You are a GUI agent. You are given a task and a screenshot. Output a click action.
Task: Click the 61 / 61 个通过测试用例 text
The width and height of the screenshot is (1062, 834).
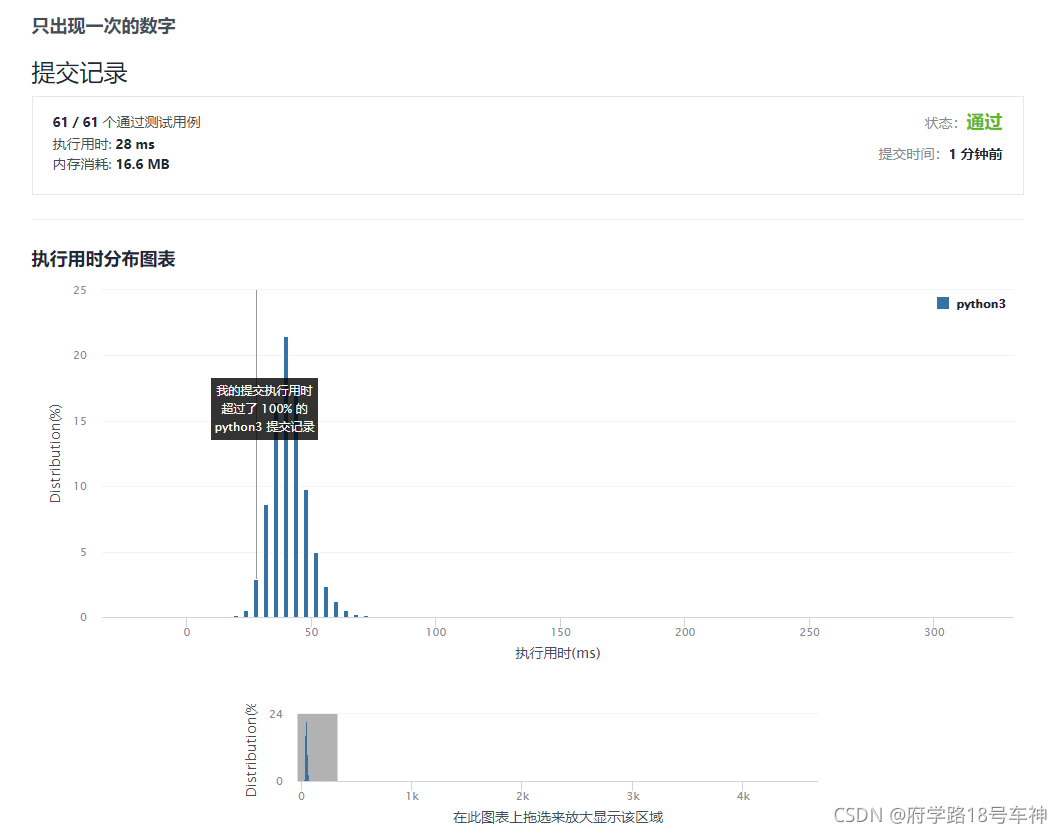pos(127,122)
